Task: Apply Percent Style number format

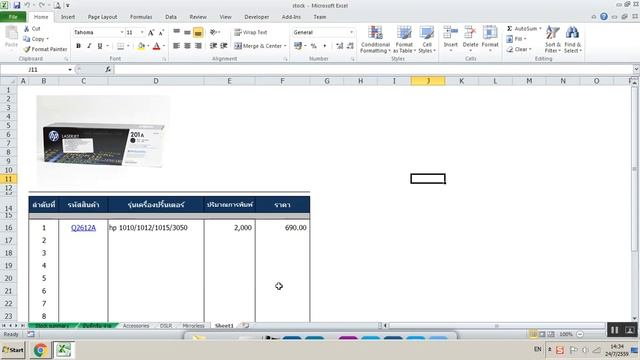Action: (313, 46)
